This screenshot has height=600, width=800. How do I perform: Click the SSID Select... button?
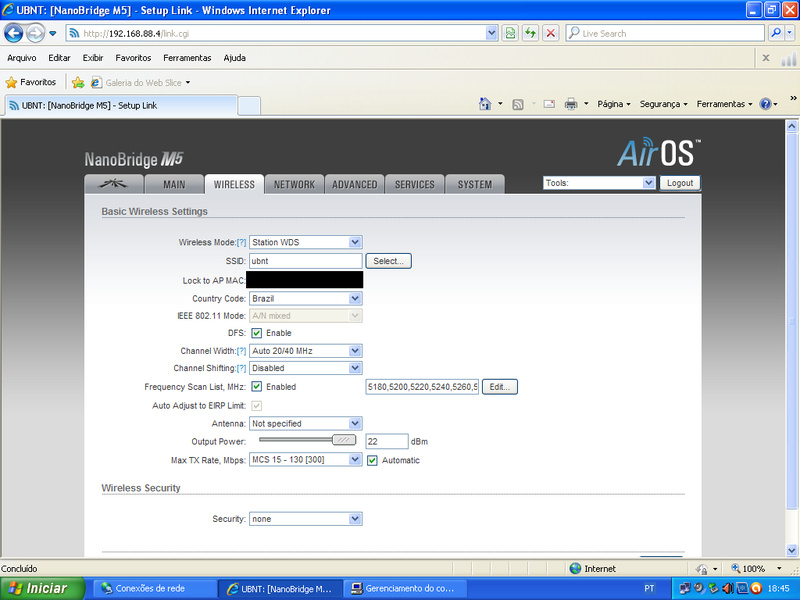pos(388,261)
